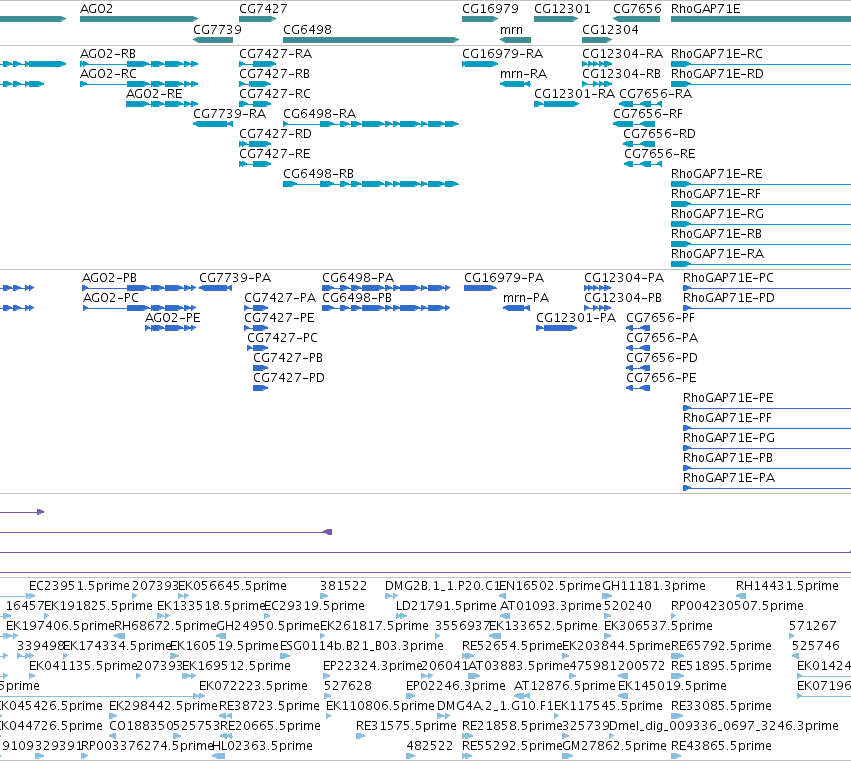Image resolution: width=851 pixels, height=761 pixels.
Task: Select the CG12301 gene label
Action: pyautogui.click(x=562, y=9)
